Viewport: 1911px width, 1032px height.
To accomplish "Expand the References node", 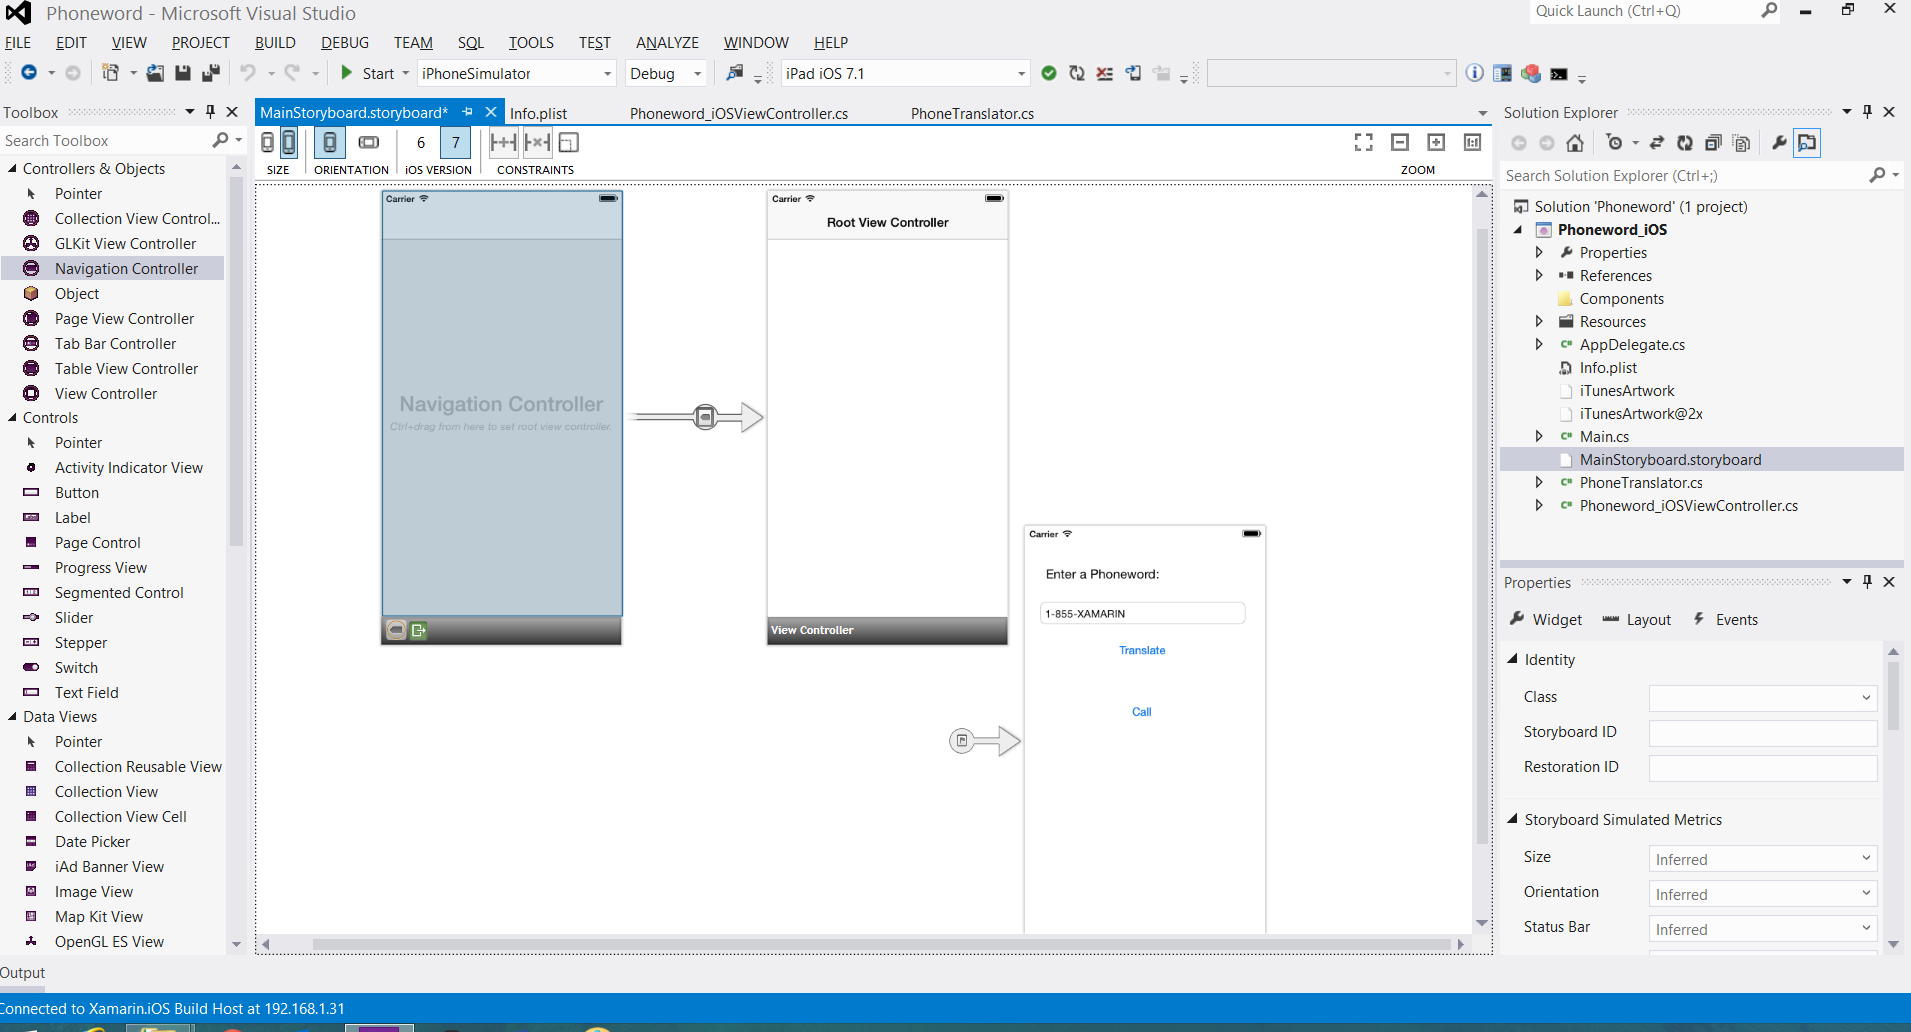I will click(x=1539, y=276).
